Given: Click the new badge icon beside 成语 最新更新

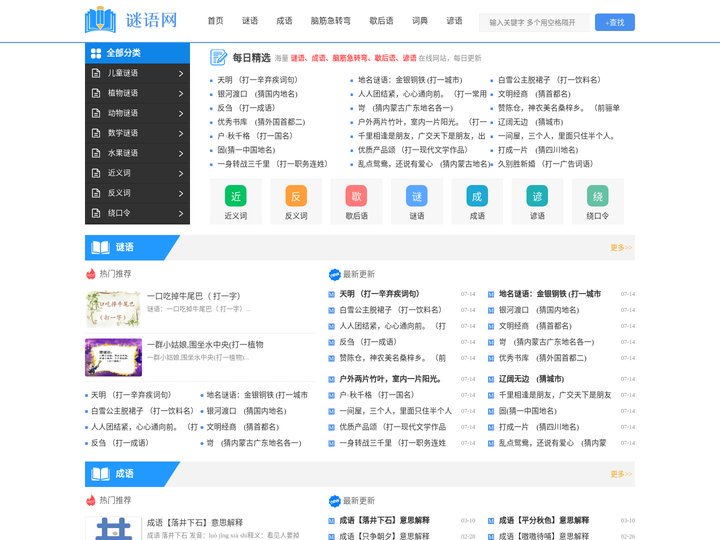Looking at the screenshot, I should pyautogui.click(x=335, y=501).
